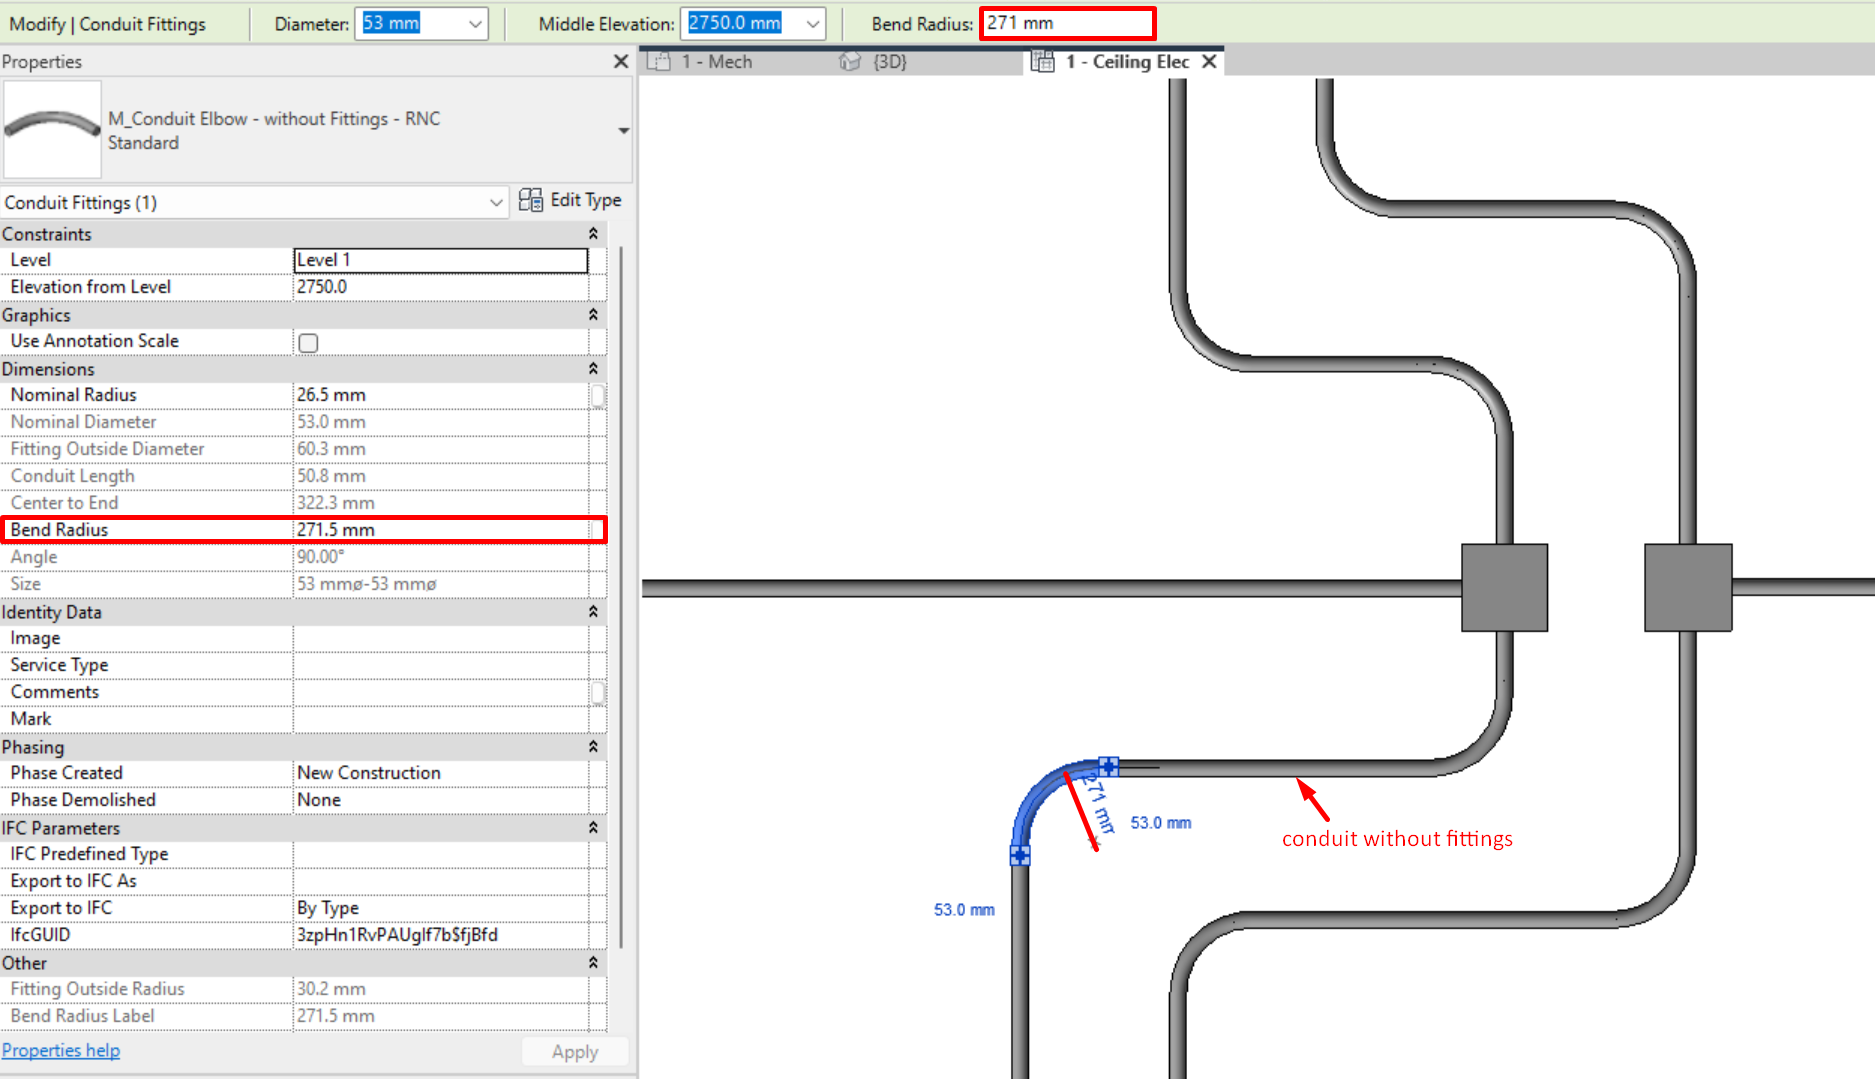Click the Center to End value 322.3 mm

click(x=441, y=503)
